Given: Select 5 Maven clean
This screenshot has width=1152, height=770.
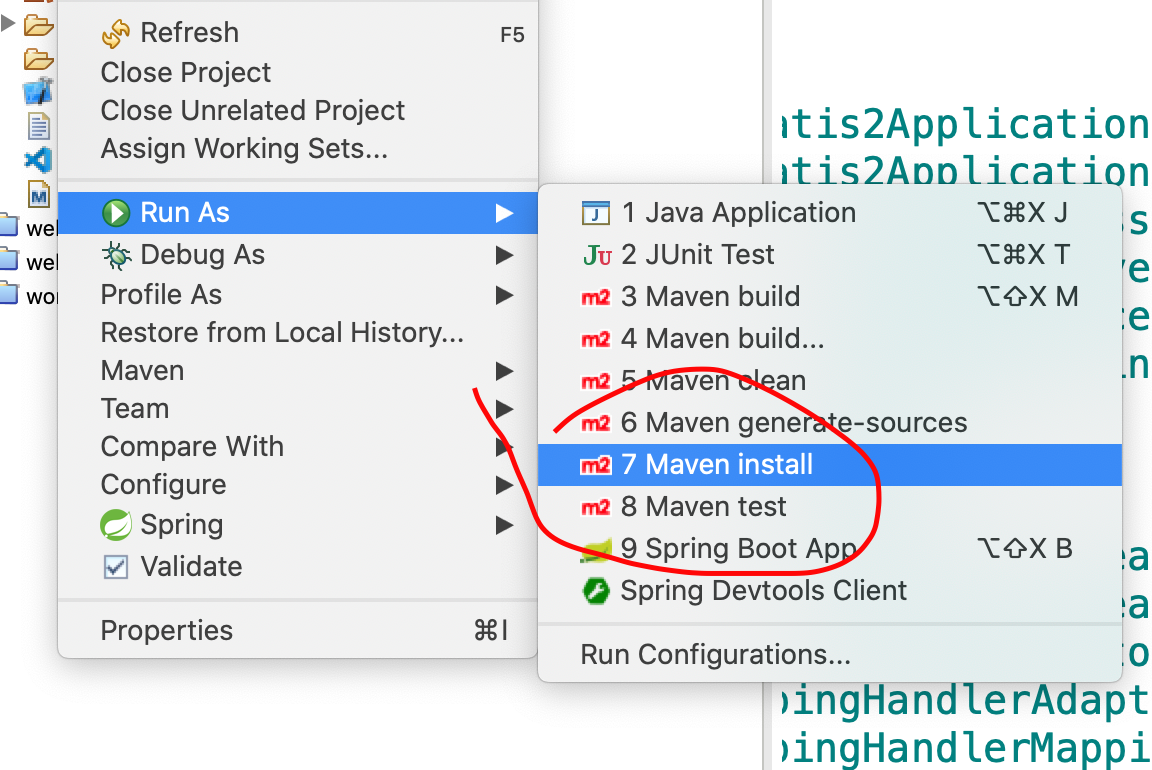Looking at the screenshot, I should pyautogui.click(x=829, y=381).
